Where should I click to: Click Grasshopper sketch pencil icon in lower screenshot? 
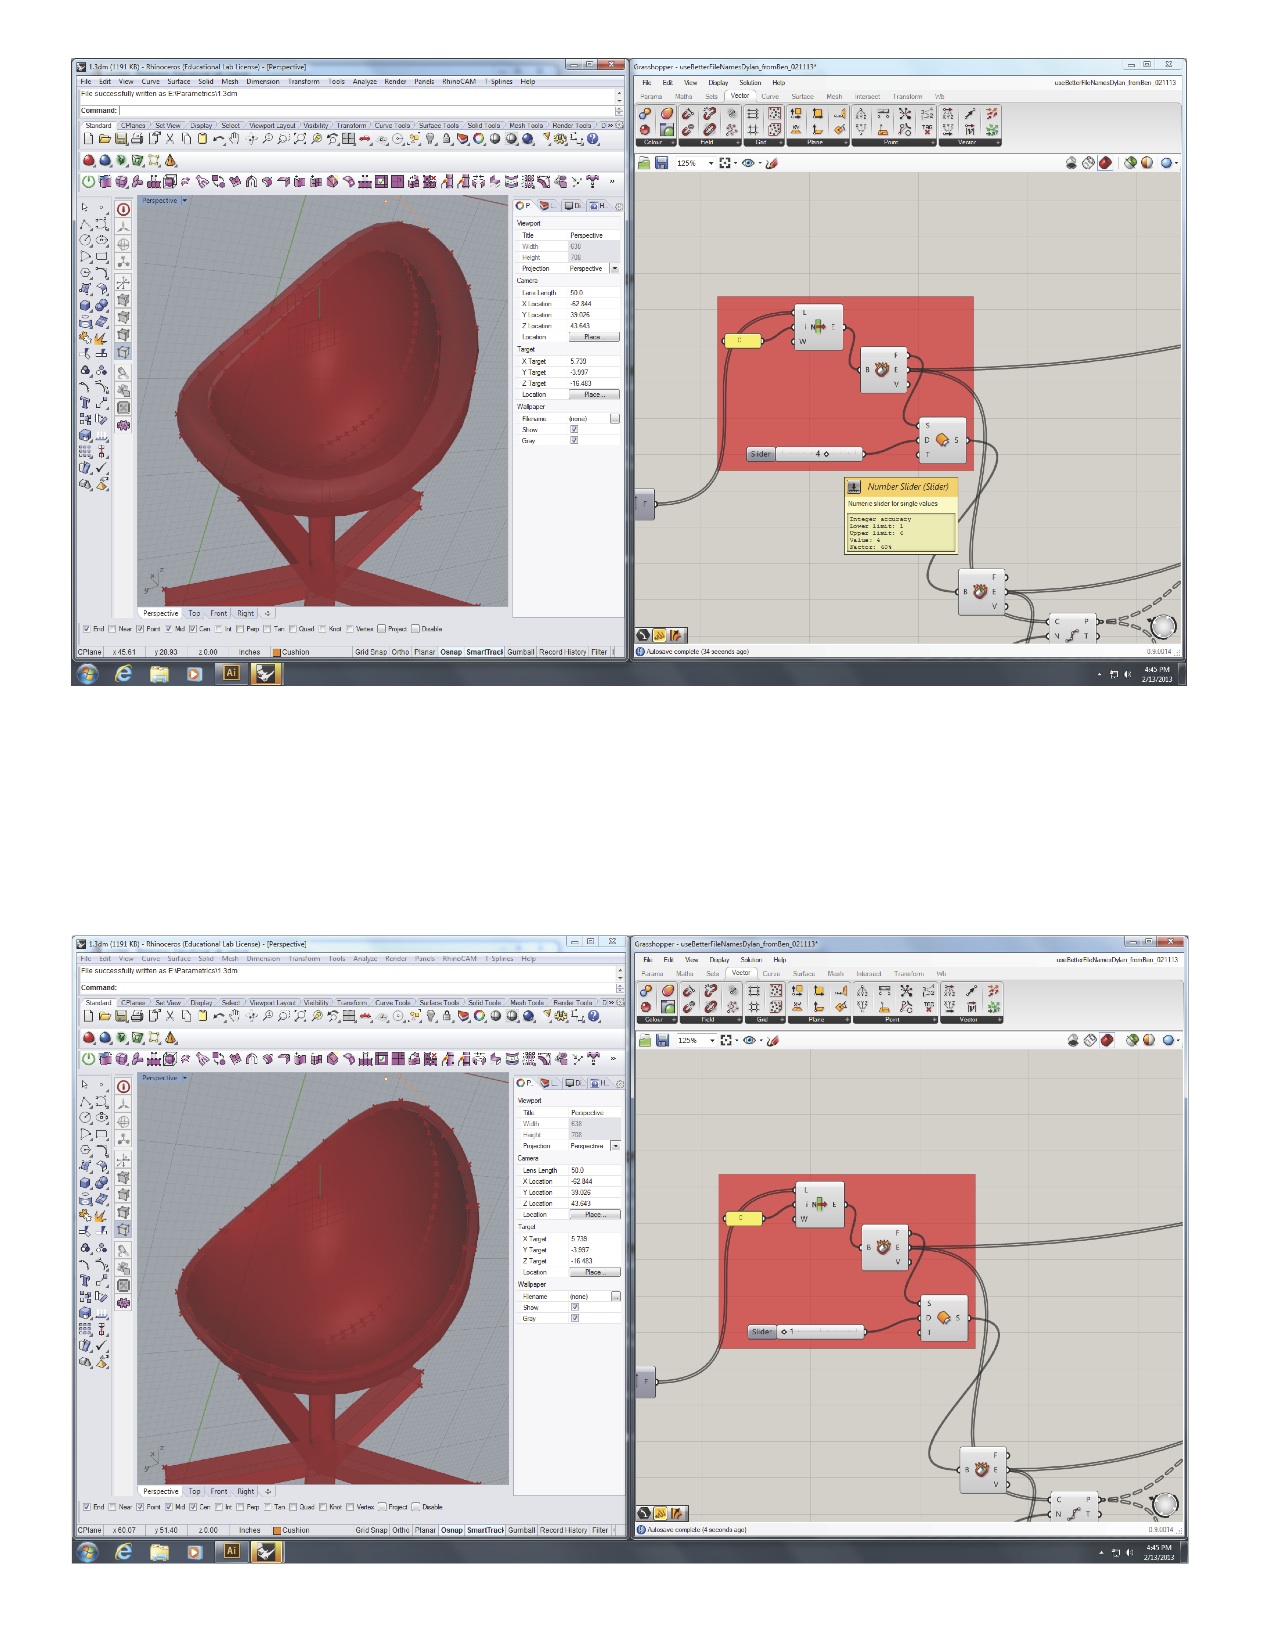[772, 1040]
